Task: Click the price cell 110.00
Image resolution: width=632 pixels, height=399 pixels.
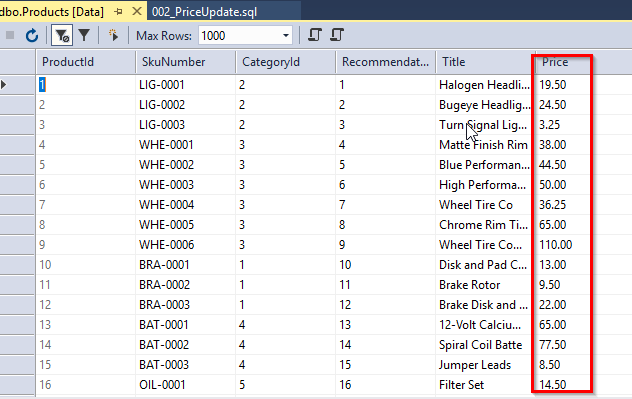Action: [563, 245]
